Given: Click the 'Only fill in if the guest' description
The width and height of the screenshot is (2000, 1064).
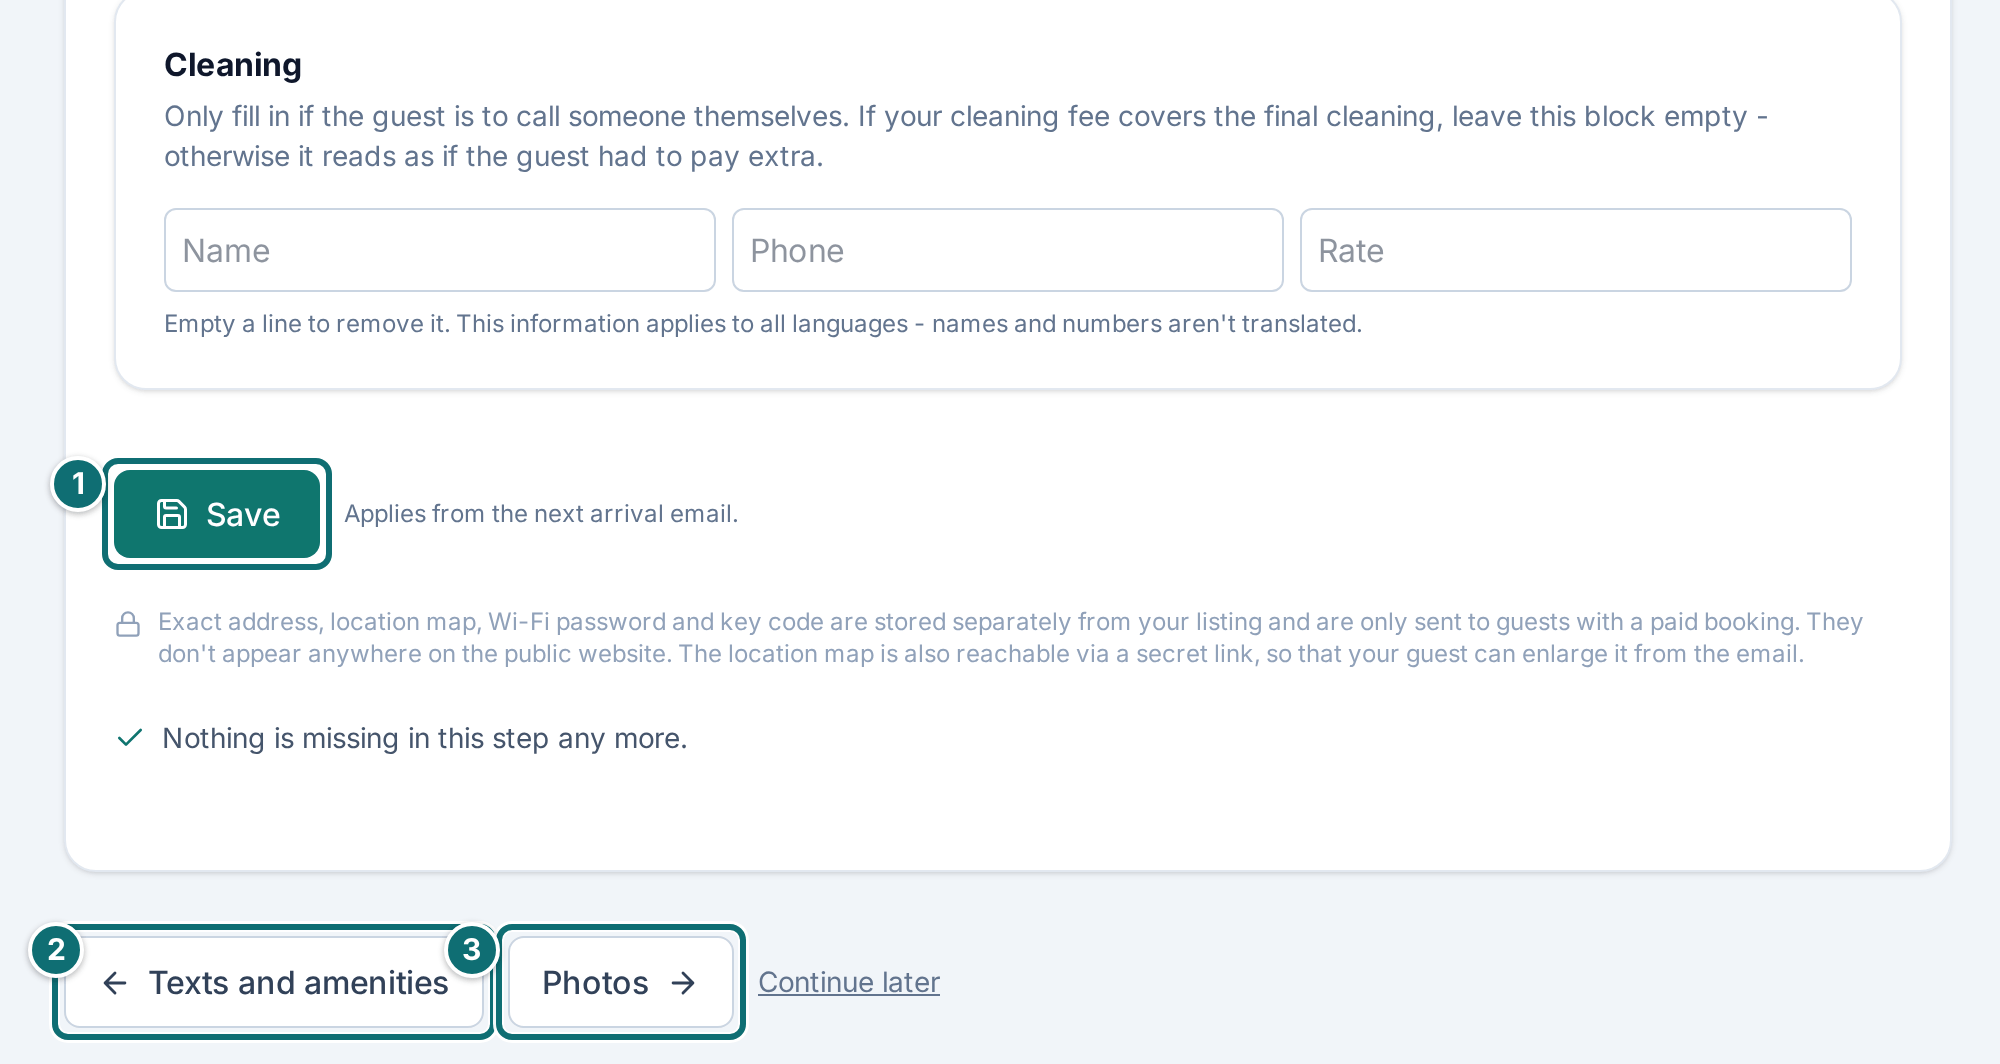Looking at the screenshot, I should [x=966, y=136].
